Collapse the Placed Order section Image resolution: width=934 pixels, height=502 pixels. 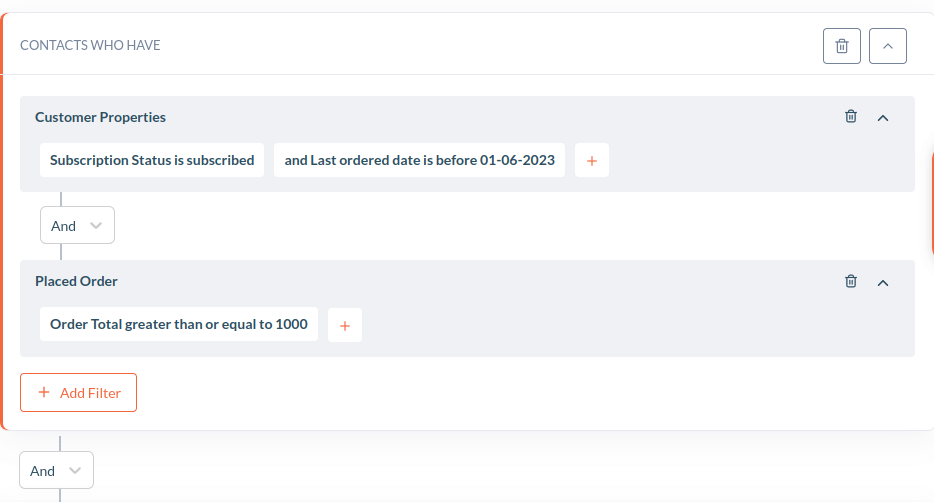pos(883,283)
